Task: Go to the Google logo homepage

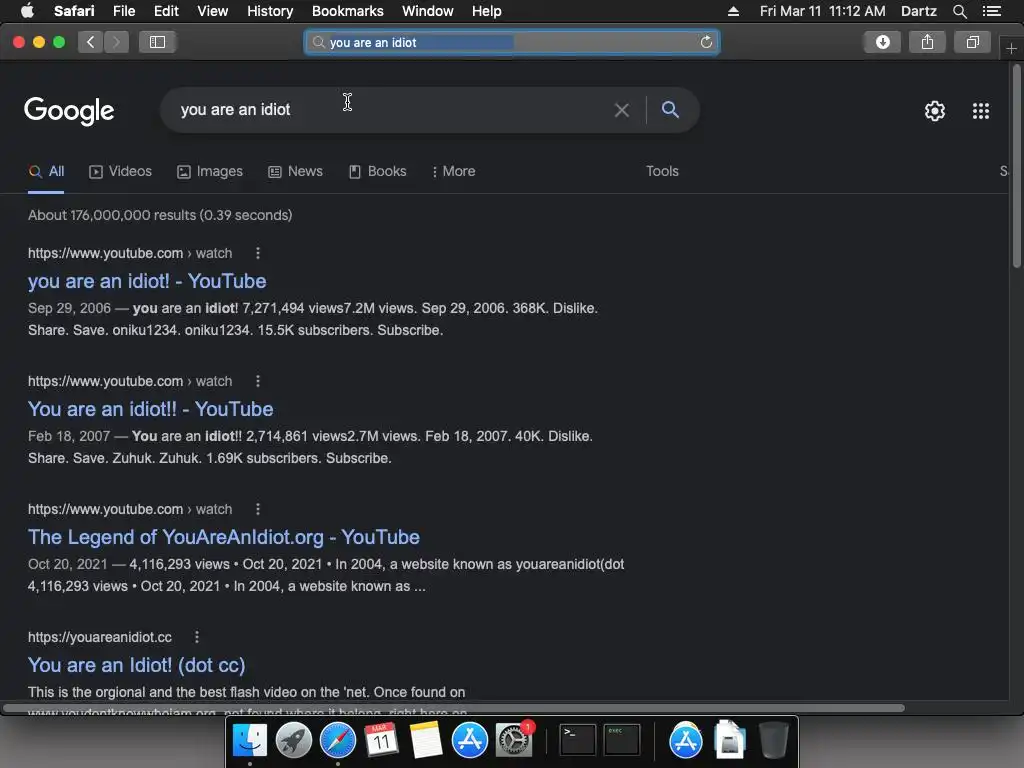Action: point(69,111)
